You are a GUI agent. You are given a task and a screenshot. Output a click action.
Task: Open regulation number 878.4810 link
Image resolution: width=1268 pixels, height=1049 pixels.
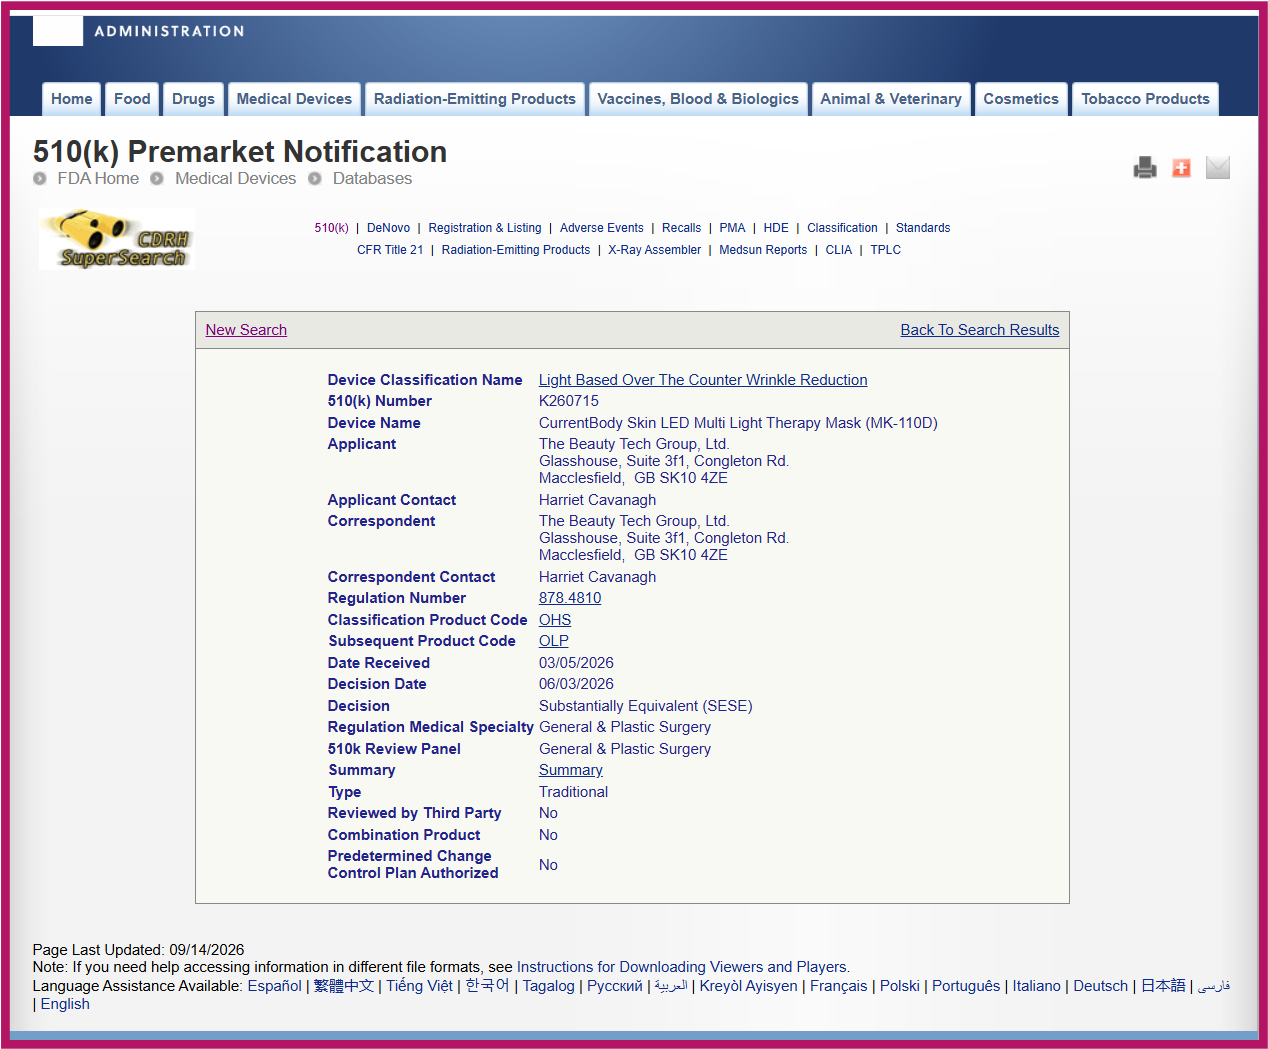pos(570,598)
